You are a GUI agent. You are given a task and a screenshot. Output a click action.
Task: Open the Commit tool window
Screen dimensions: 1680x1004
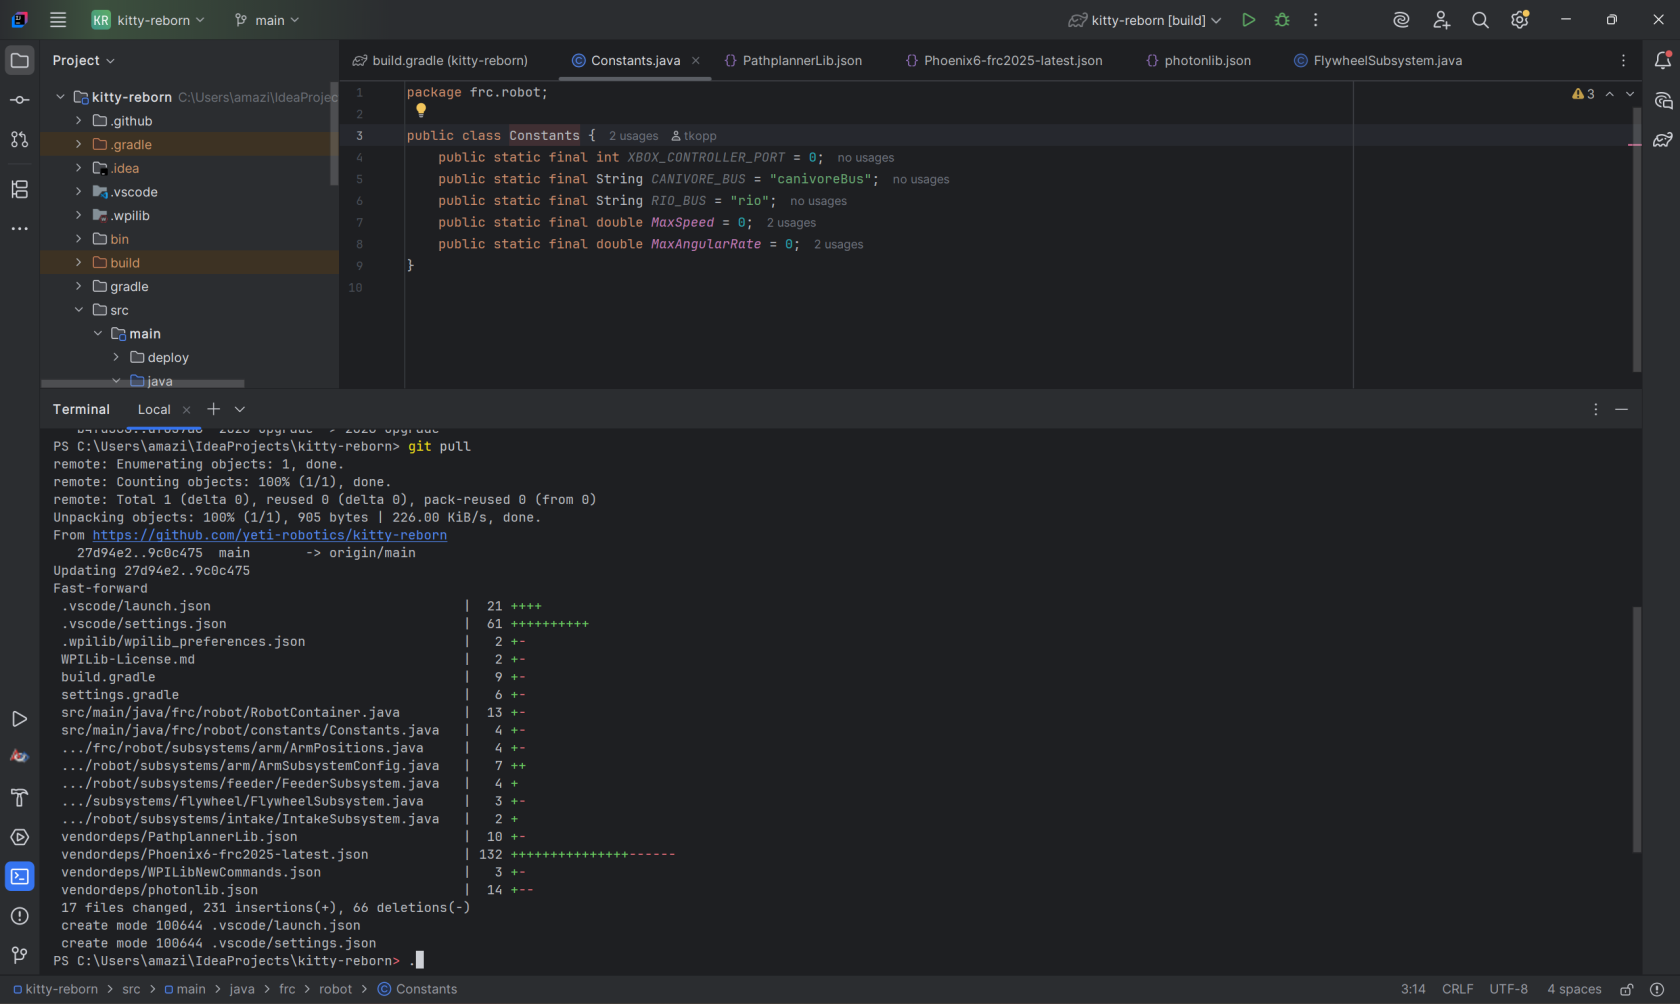(x=19, y=100)
